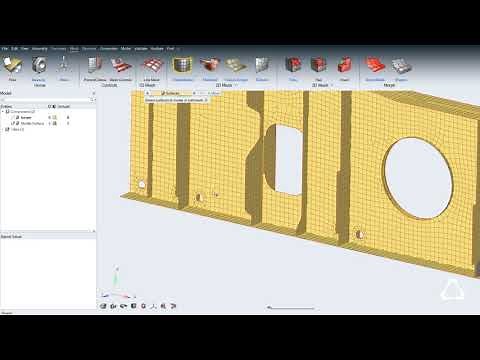Click the third view control icon at bottom
This screenshot has height=360, width=480.
click(123, 306)
